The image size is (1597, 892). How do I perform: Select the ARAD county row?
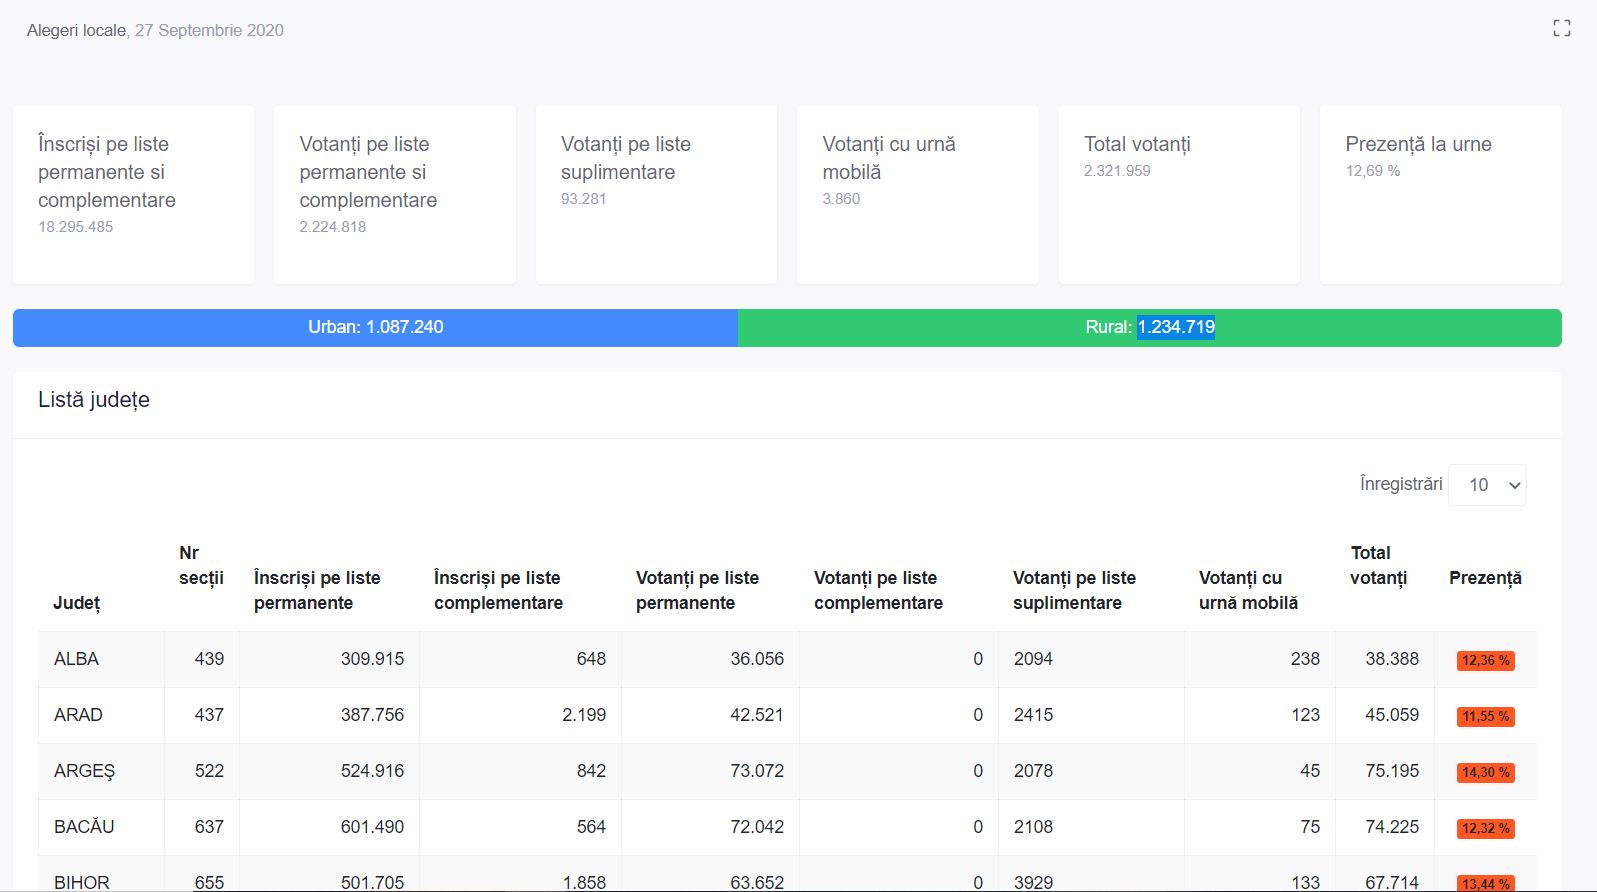(78, 715)
